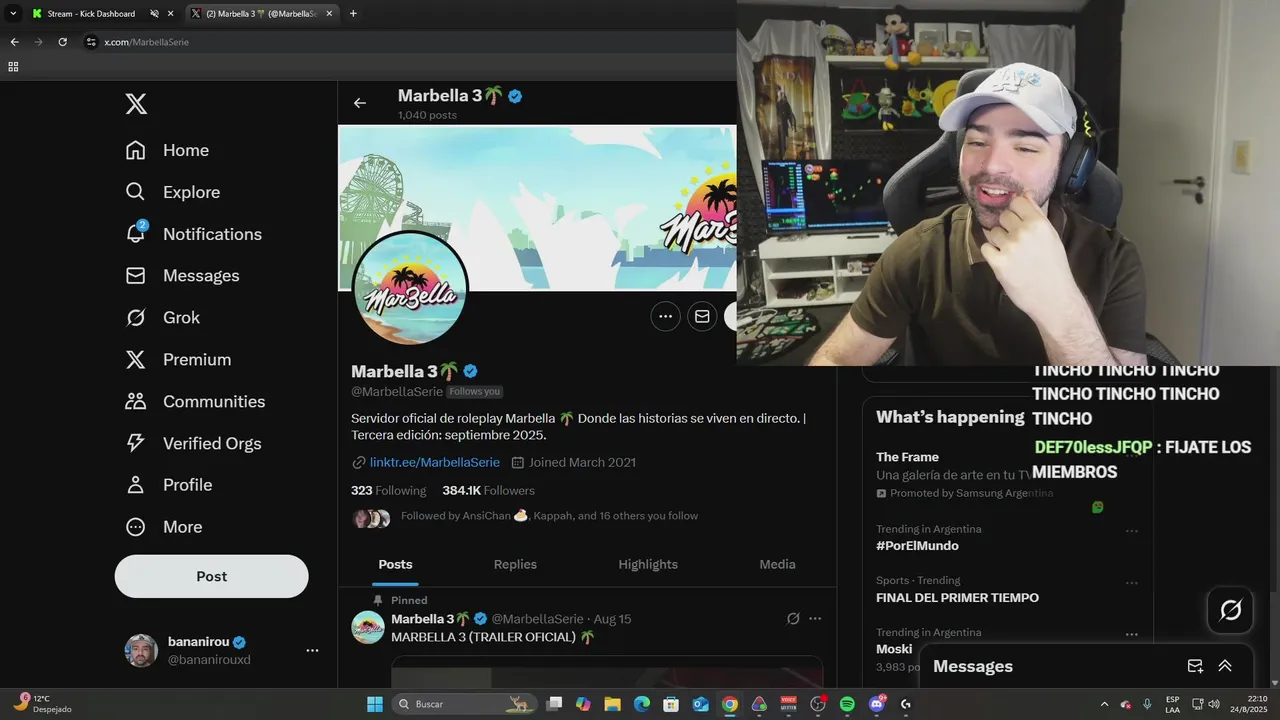The image size is (1280, 720).
Task: Switch to the Replies tab
Action: tap(515, 564)
